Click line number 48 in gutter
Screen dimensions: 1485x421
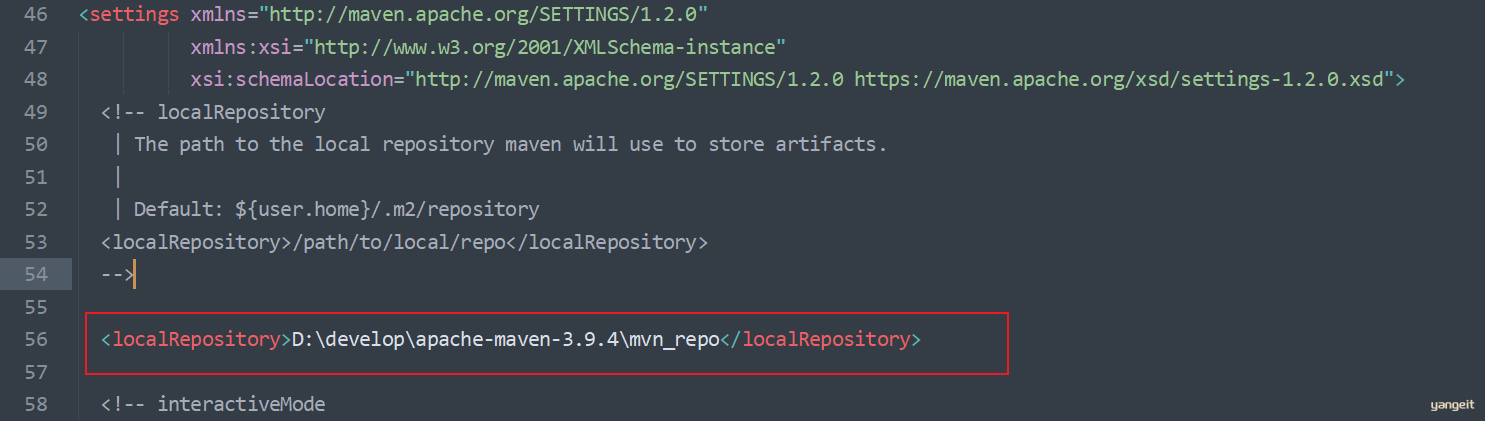coord(36,80)
